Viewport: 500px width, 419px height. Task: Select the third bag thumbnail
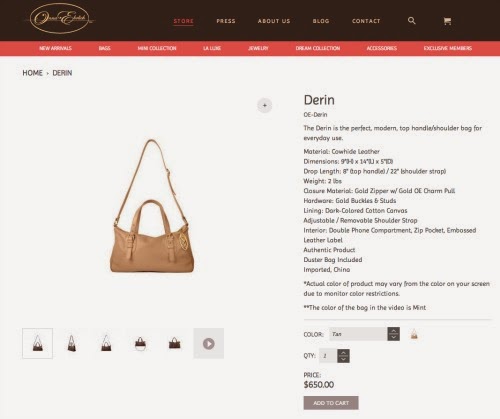(x=106, y=343)
